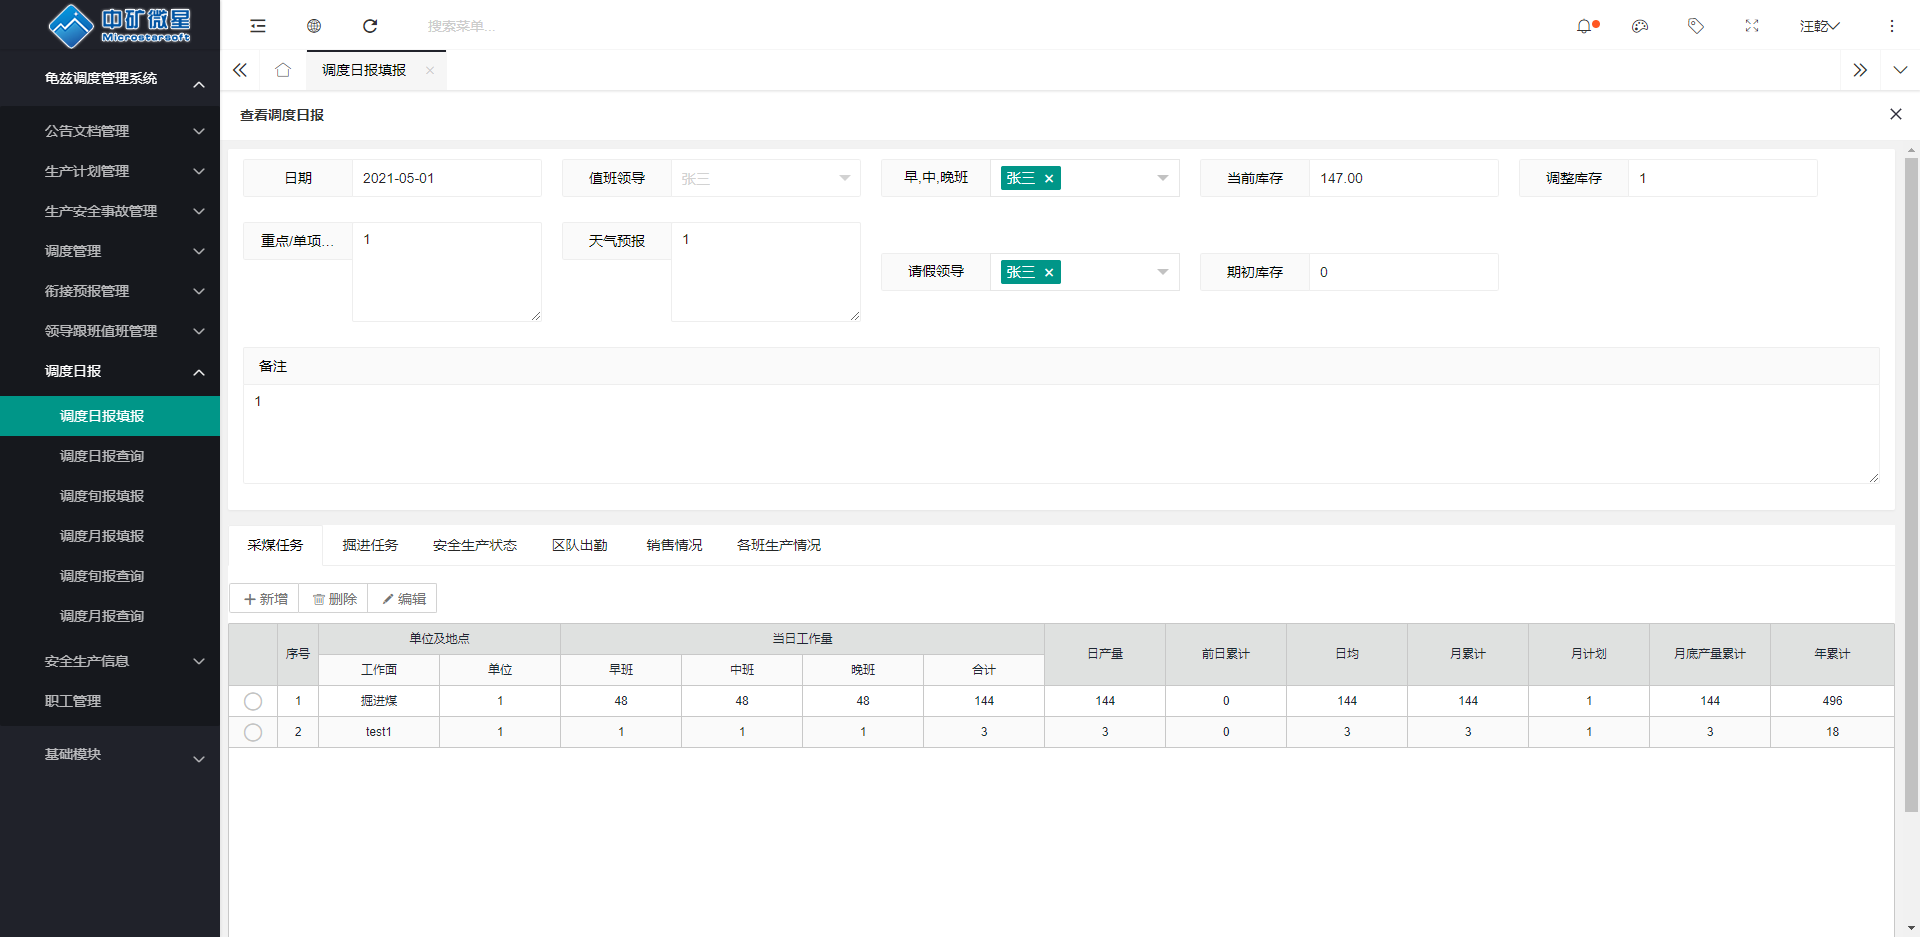The height and width of the screenshot is (937, 1920).
Task: Click the 备注 text area
Action: pos(1061,434)
